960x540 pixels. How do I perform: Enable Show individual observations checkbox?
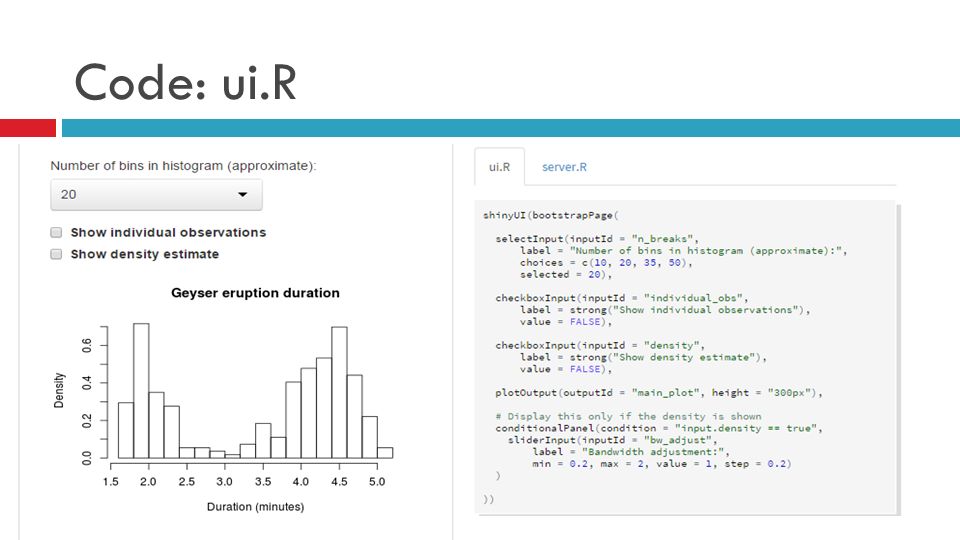tap(56, 233)
